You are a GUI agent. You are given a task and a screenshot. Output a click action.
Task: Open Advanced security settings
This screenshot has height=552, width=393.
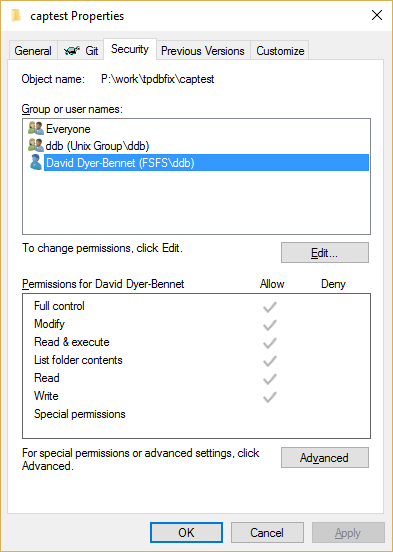coord(325,458)
